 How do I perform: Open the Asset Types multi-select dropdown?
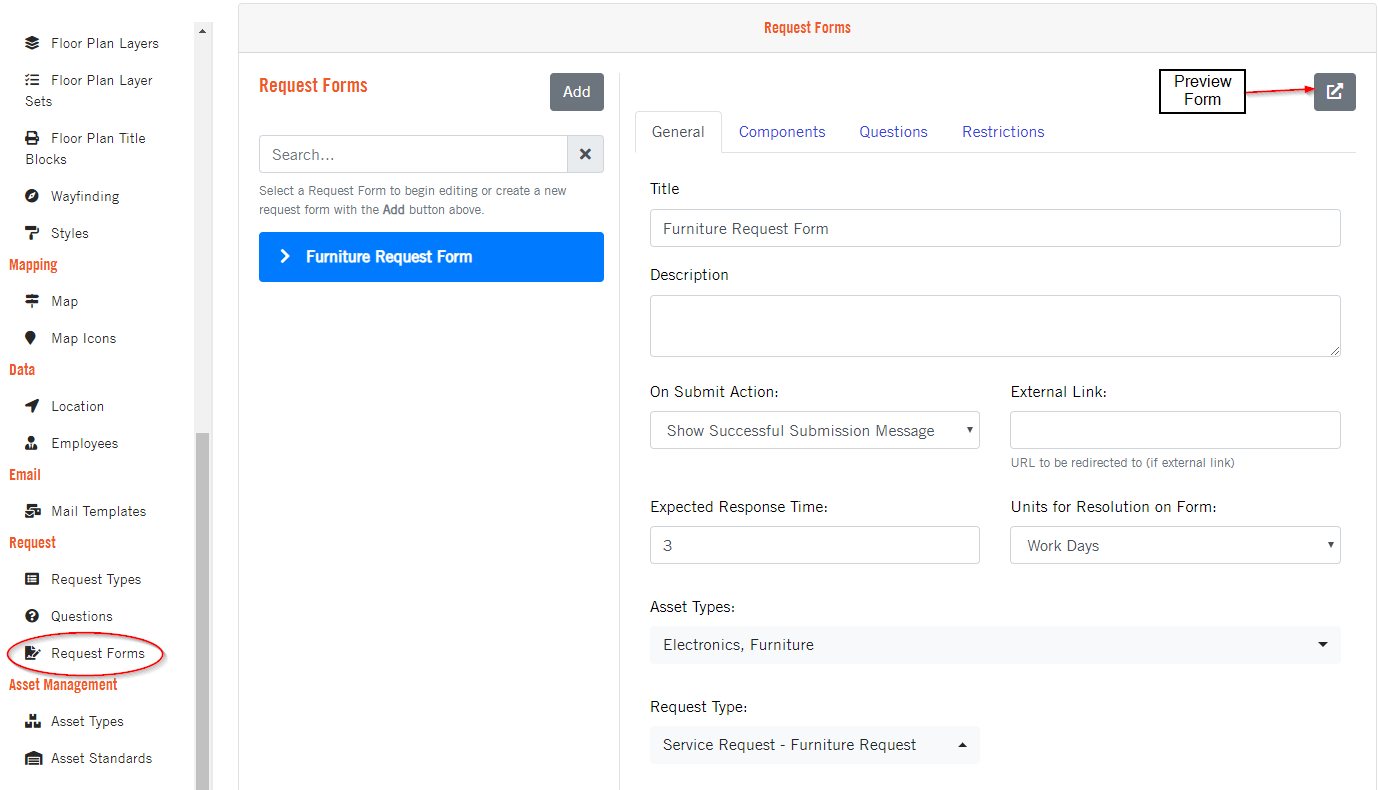[x=995, y=645]
